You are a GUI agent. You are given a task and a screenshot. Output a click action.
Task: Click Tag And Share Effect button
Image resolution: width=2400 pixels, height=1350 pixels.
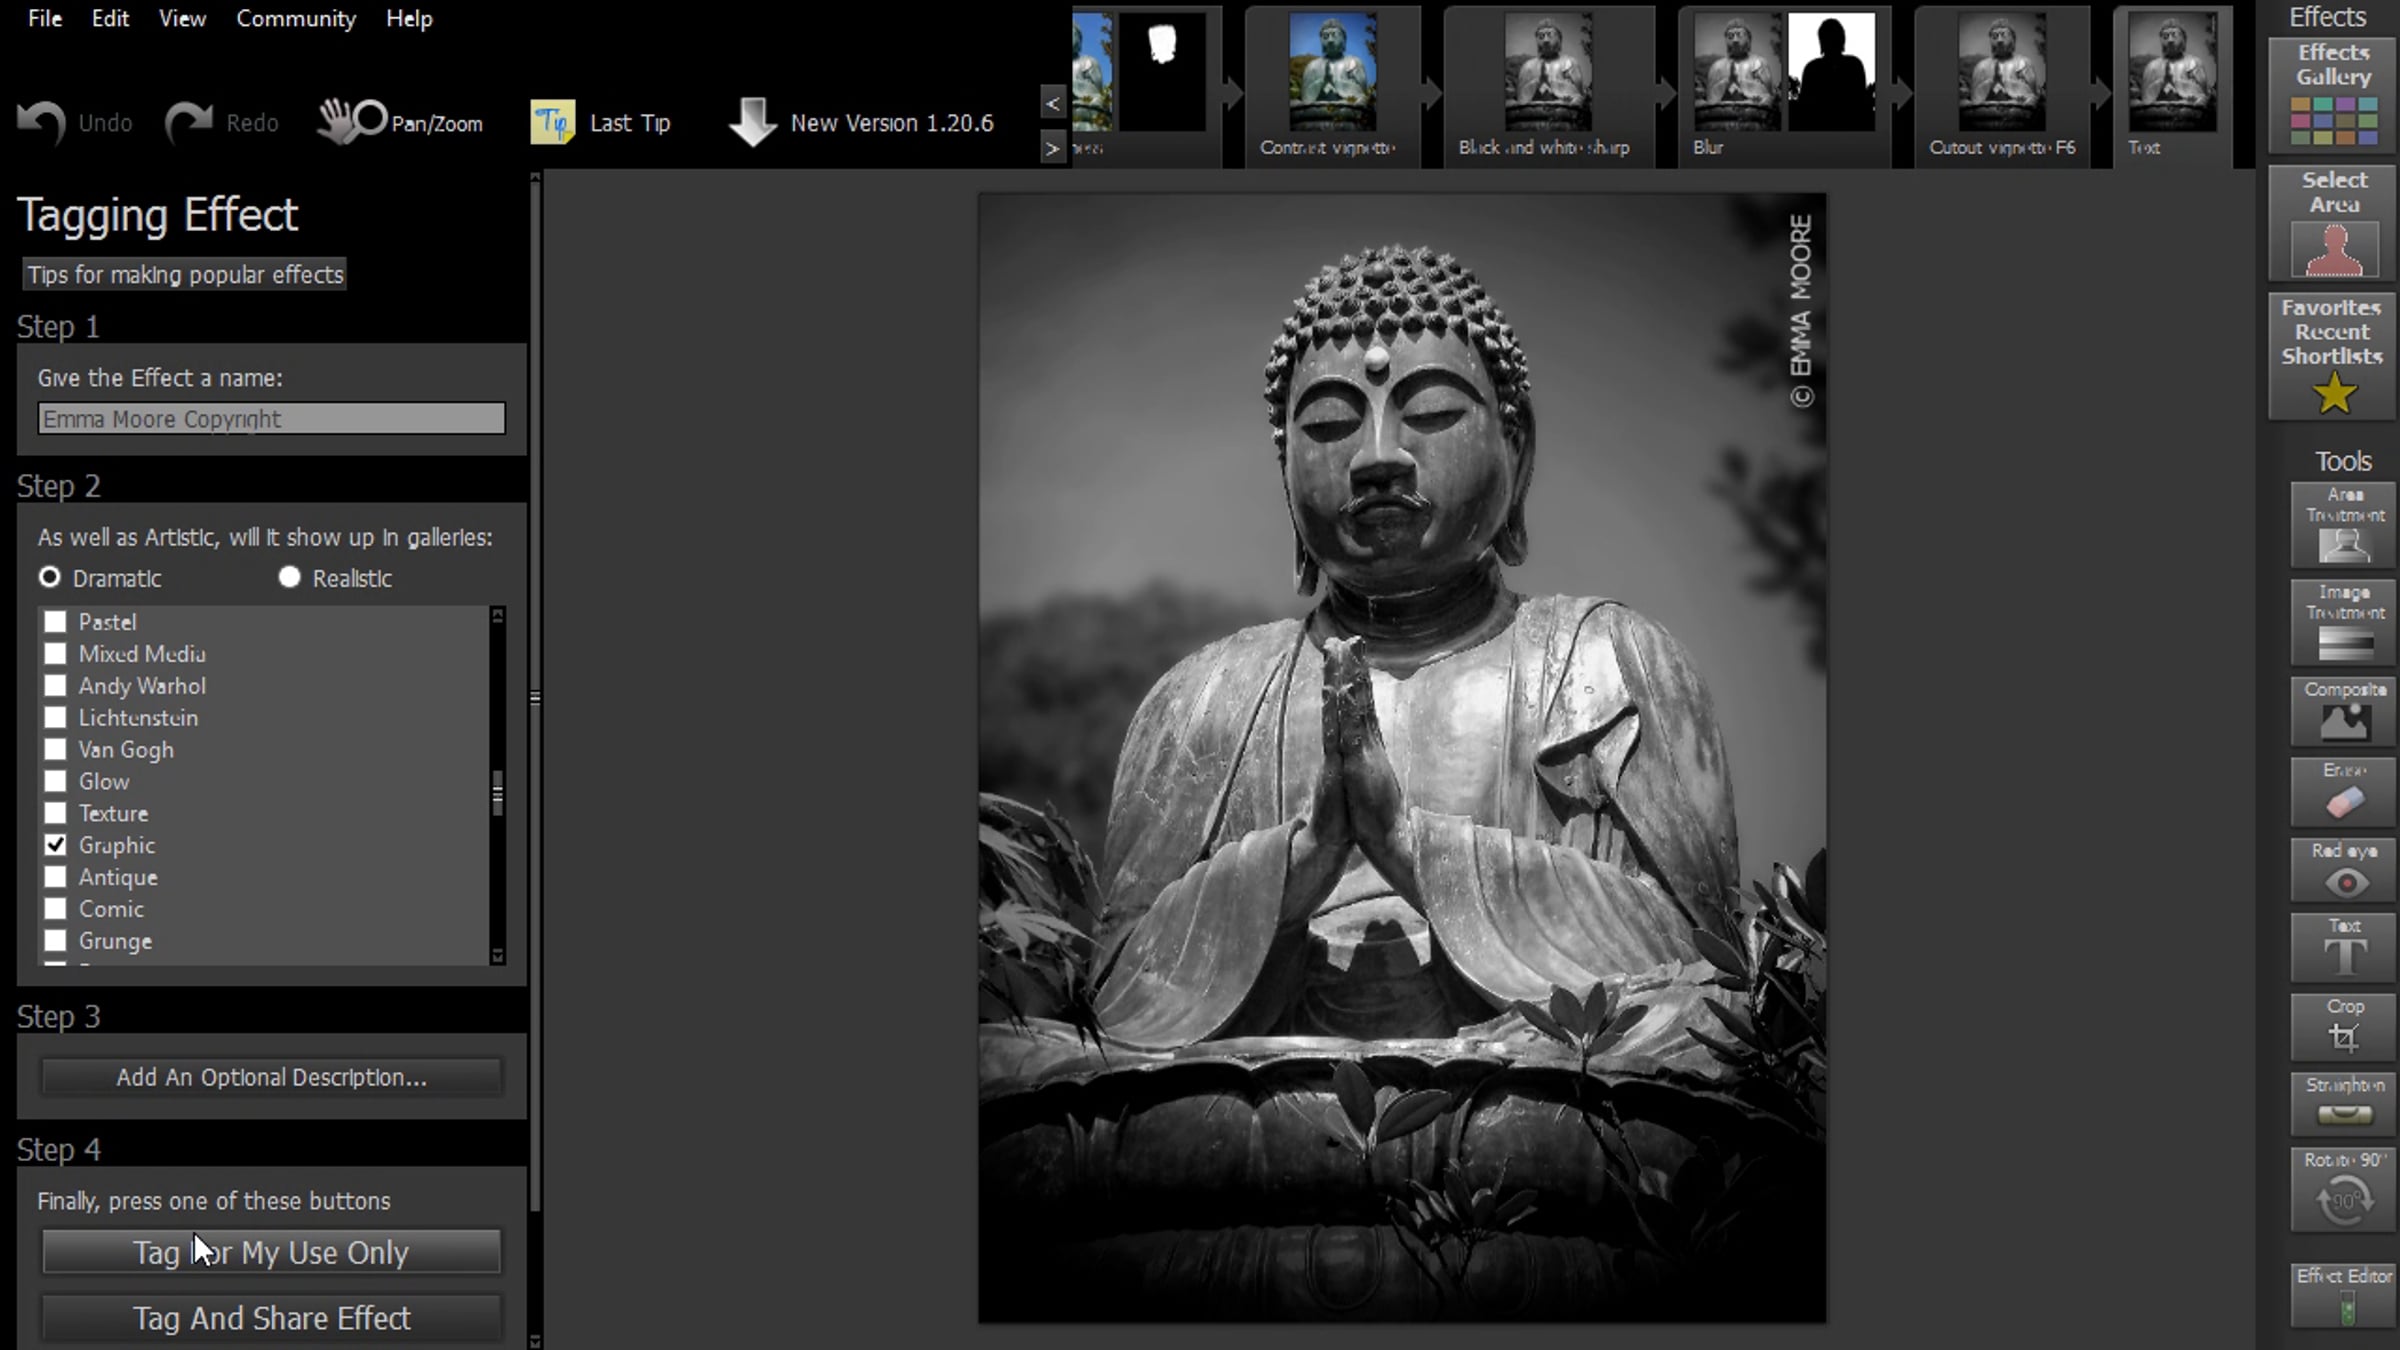(271, 1318)
